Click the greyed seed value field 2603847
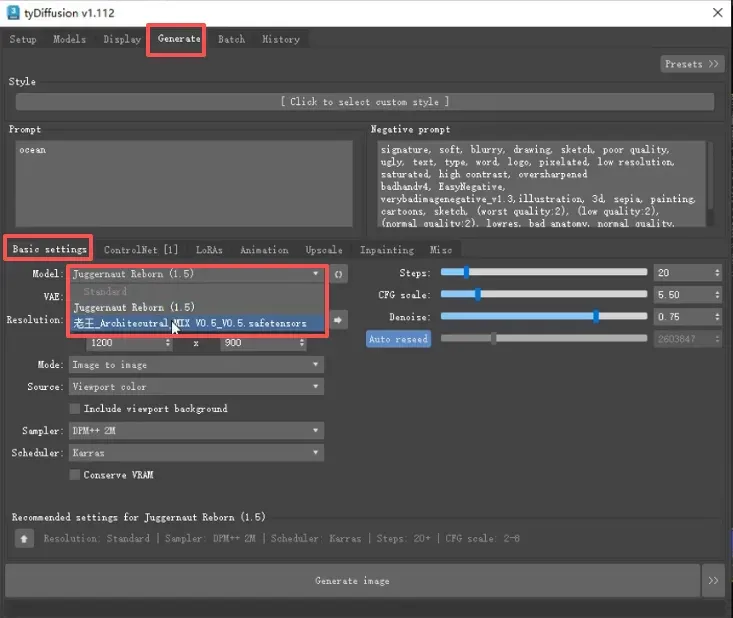Image resolution: width=733 pixels, height=618 pixels. coord(688,338)
